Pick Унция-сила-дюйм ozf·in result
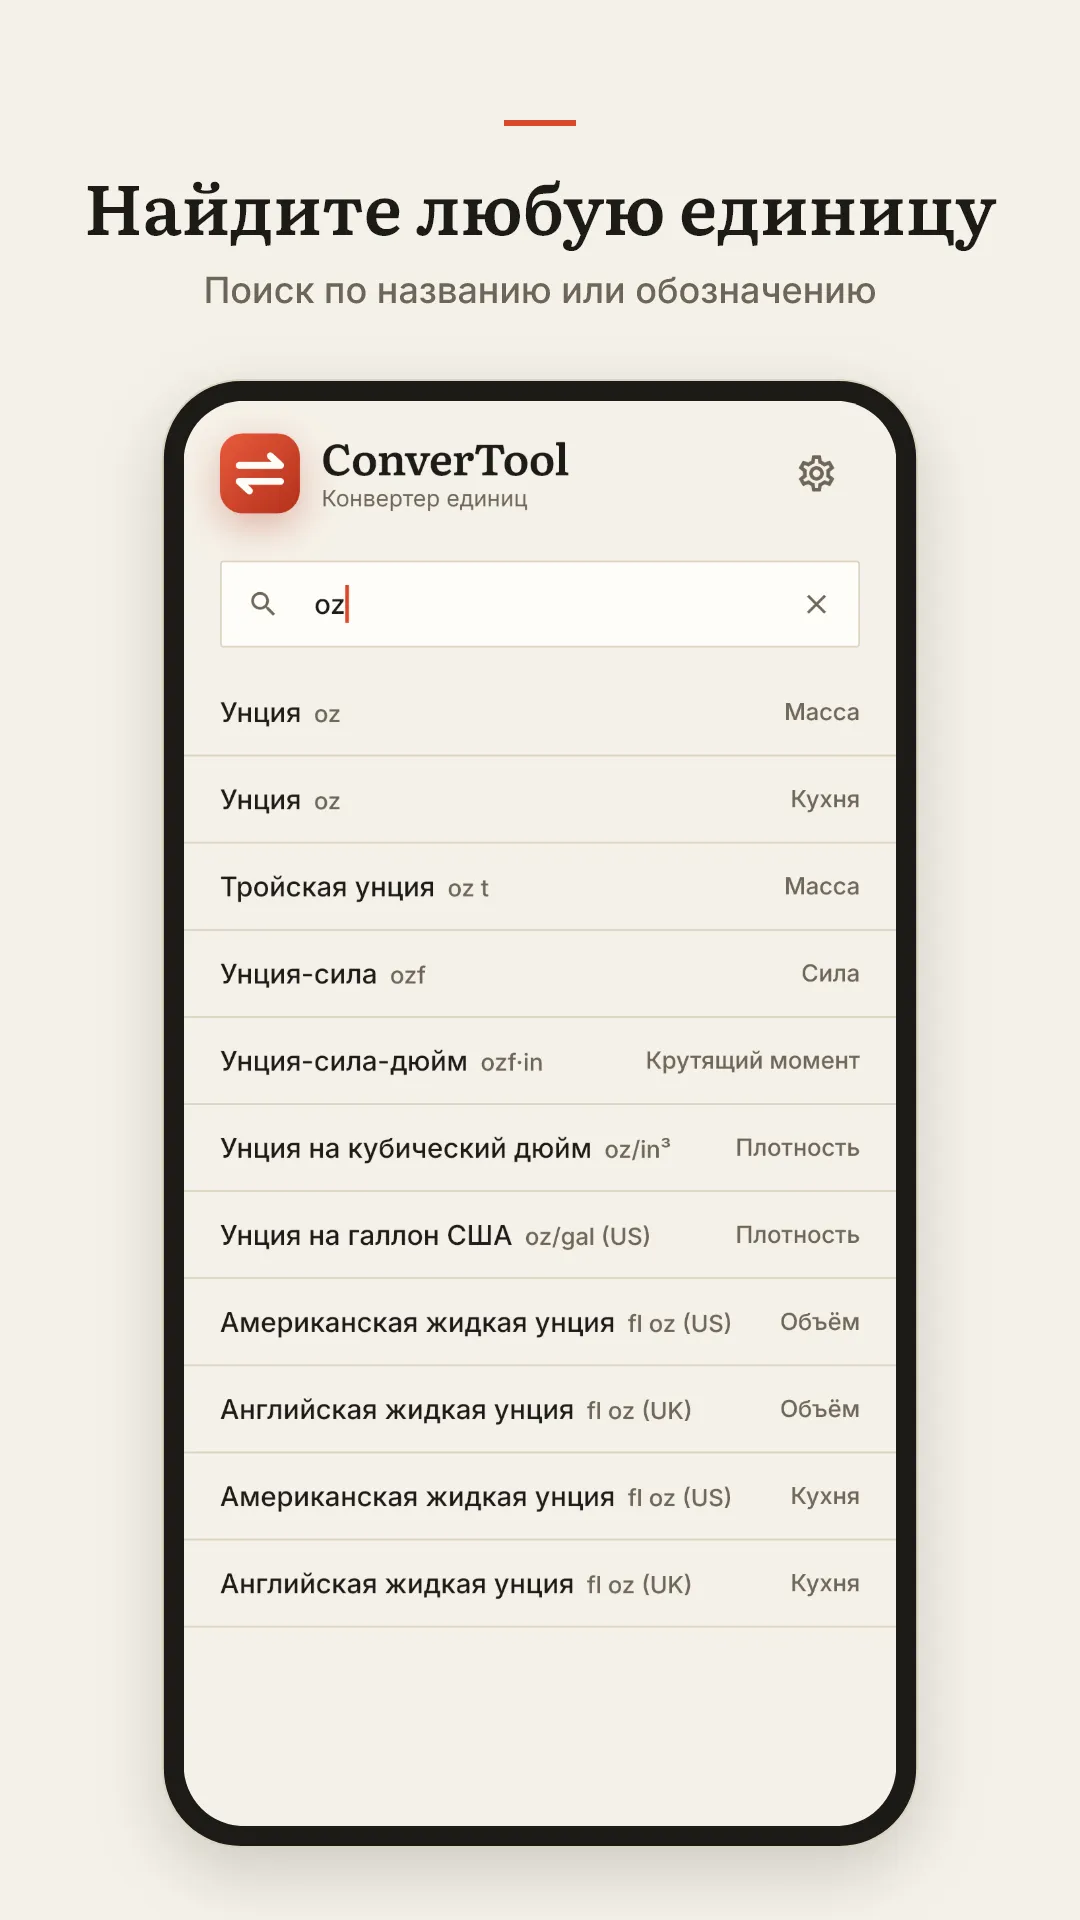This screenshot has height=1920, width=1080. tap(540, 1061)
